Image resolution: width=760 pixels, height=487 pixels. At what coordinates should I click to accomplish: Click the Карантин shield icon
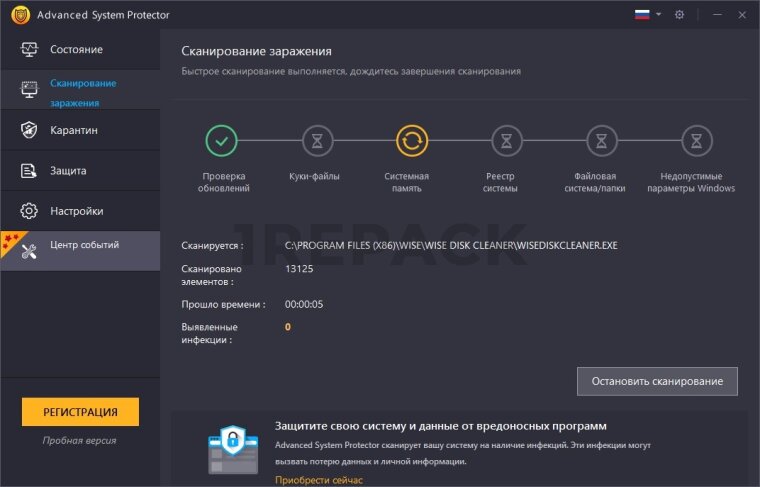[29, 131]
